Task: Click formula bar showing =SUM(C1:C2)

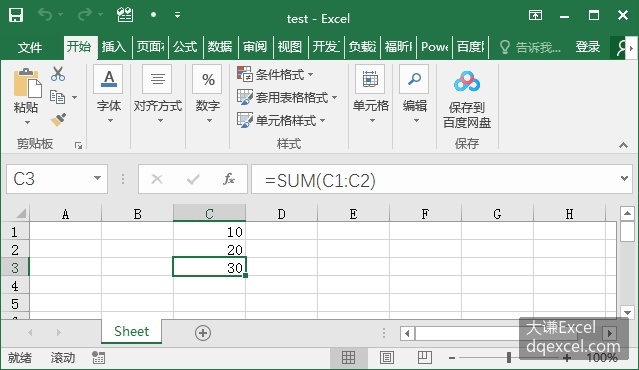Action: [x=434, y=179]
